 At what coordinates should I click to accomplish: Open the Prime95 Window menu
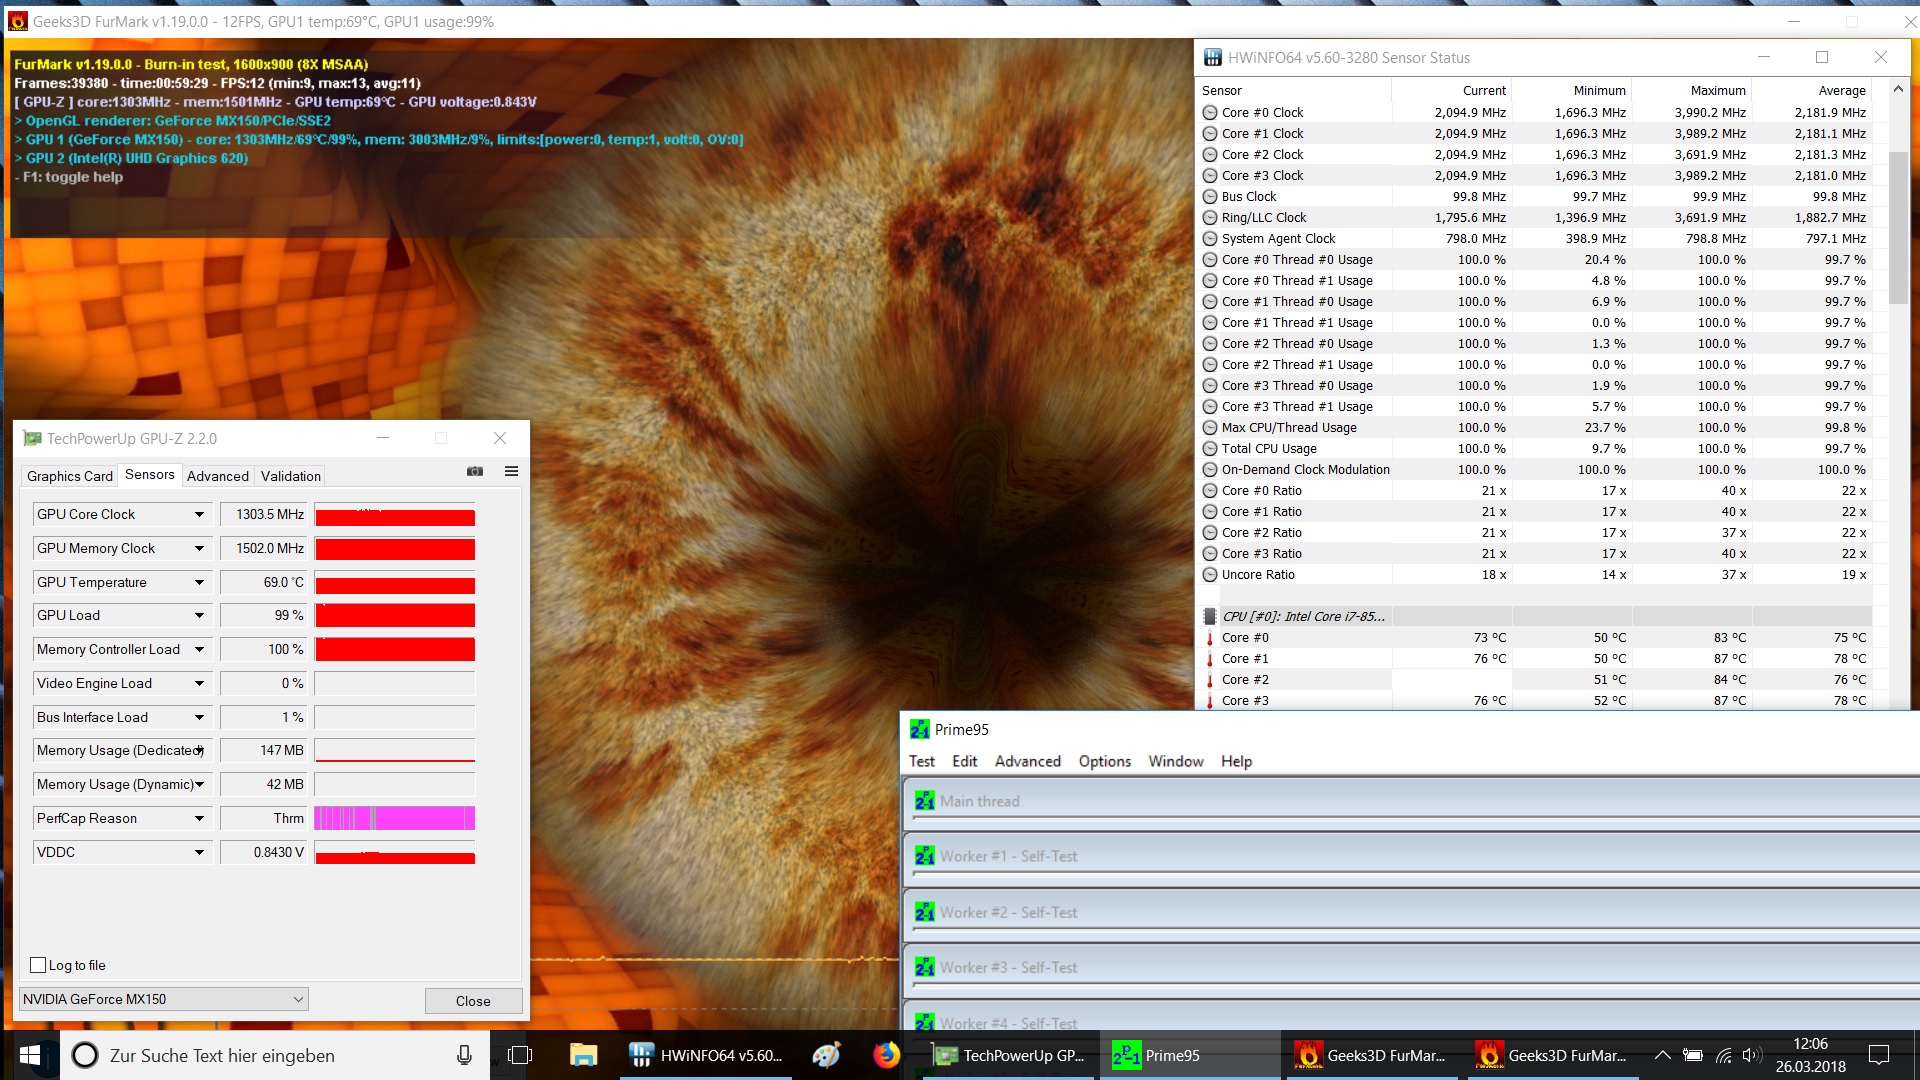(x=1175, y=761)
